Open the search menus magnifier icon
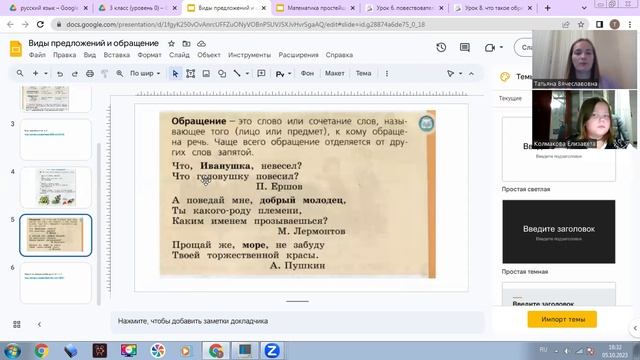Screen dimensions: 640x360 (20, 73)
